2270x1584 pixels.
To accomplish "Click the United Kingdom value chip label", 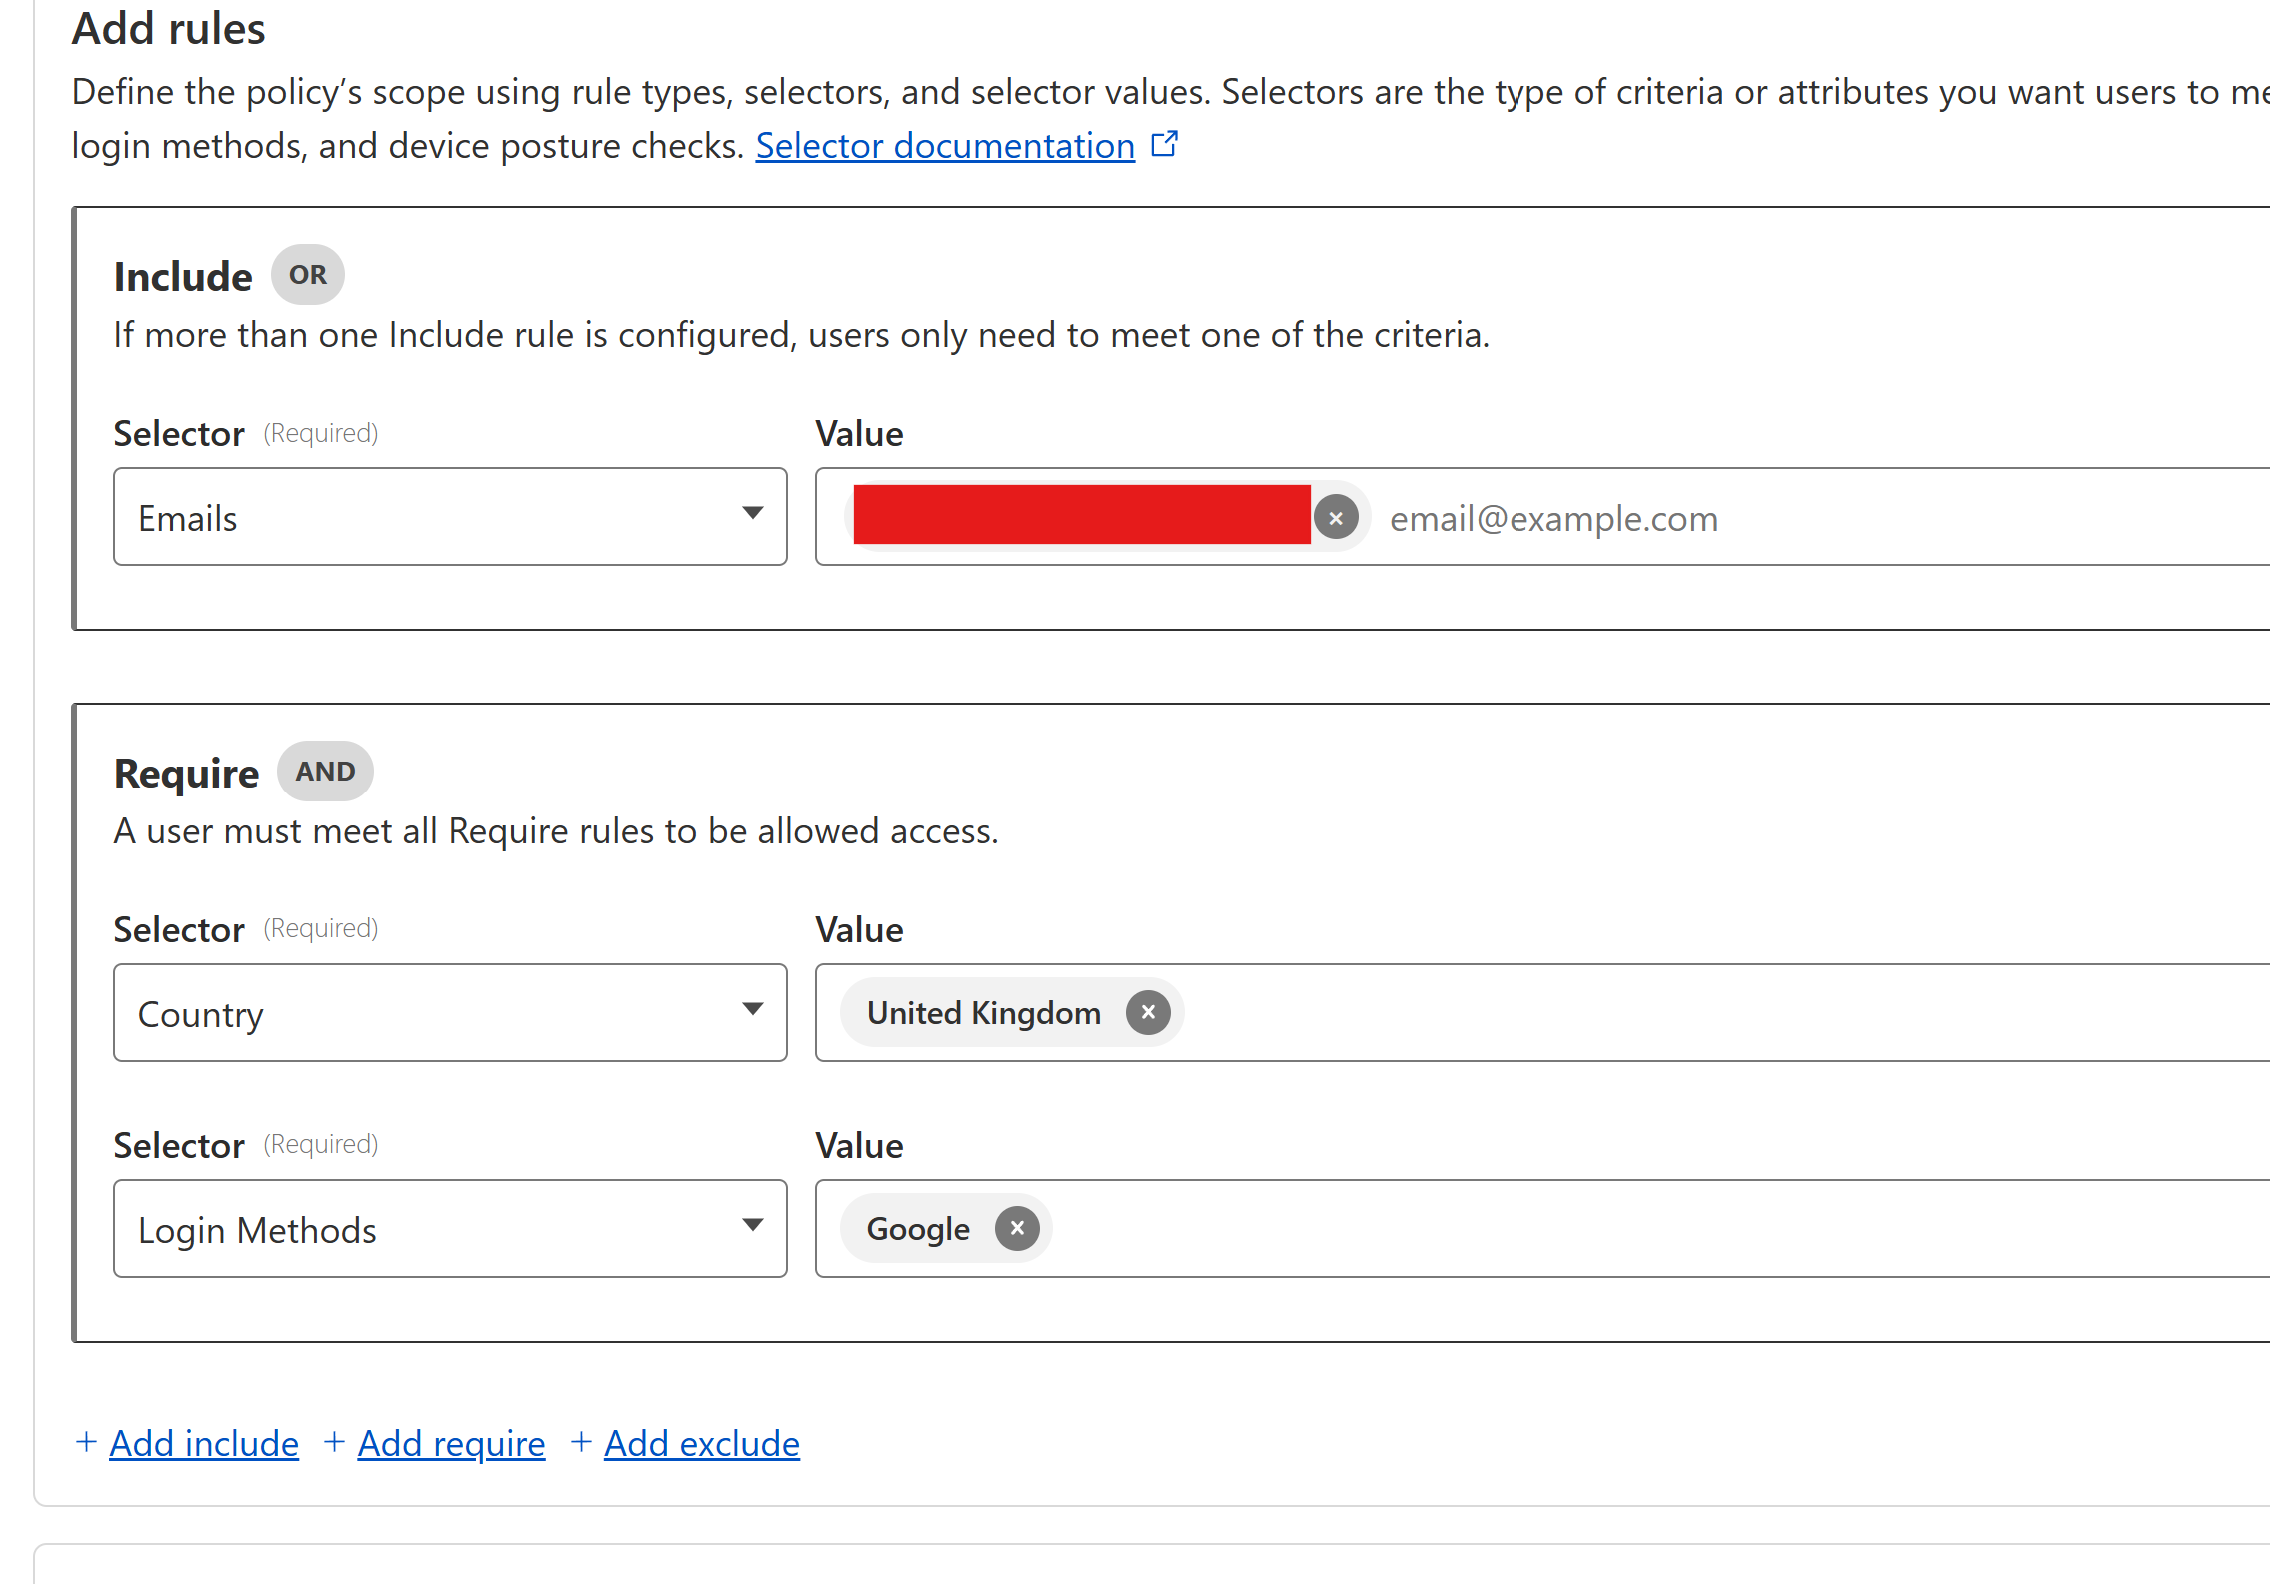I will (983, 1013).
